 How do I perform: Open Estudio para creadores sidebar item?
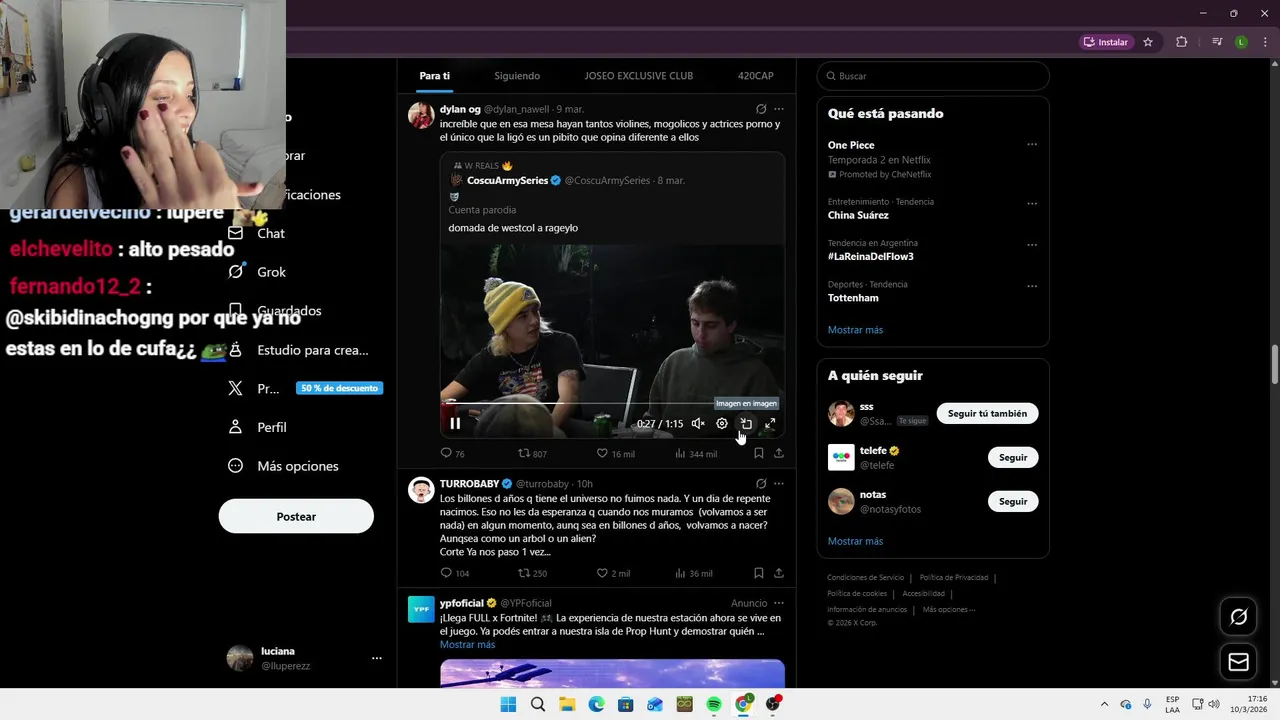point(298,350)
